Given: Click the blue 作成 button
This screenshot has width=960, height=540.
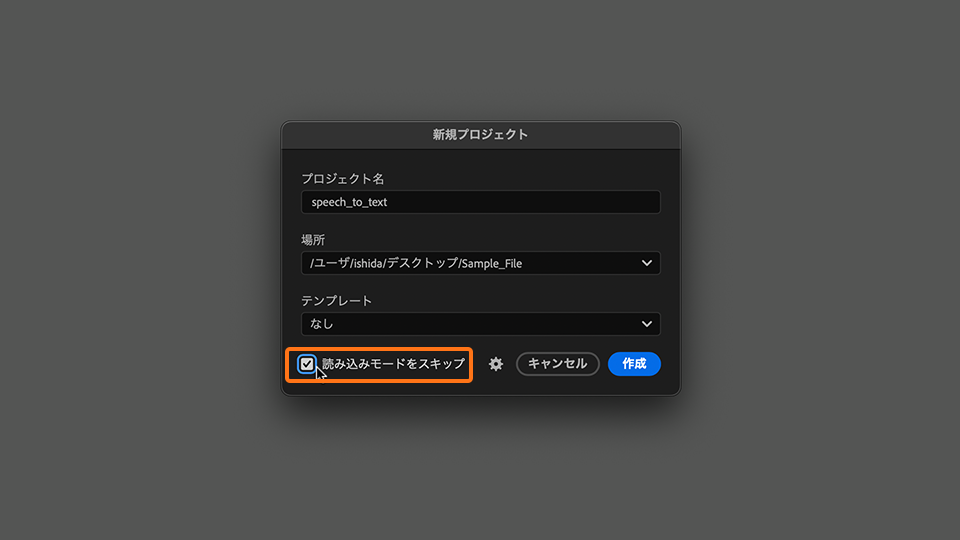Looking at the screenshot, I should click(x=634, y=364).
